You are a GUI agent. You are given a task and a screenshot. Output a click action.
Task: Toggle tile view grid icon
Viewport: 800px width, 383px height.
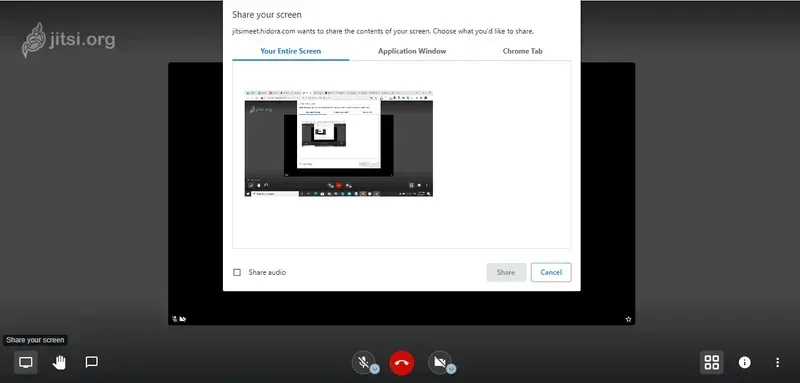click(711, 362)
